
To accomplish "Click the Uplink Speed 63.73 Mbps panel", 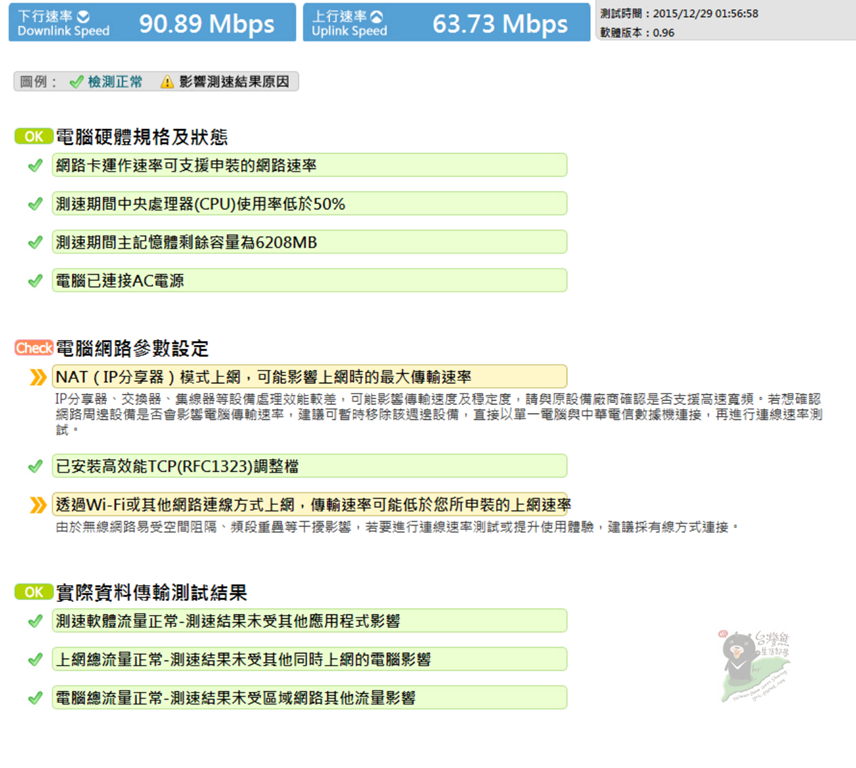I will (x=447, y=22).
